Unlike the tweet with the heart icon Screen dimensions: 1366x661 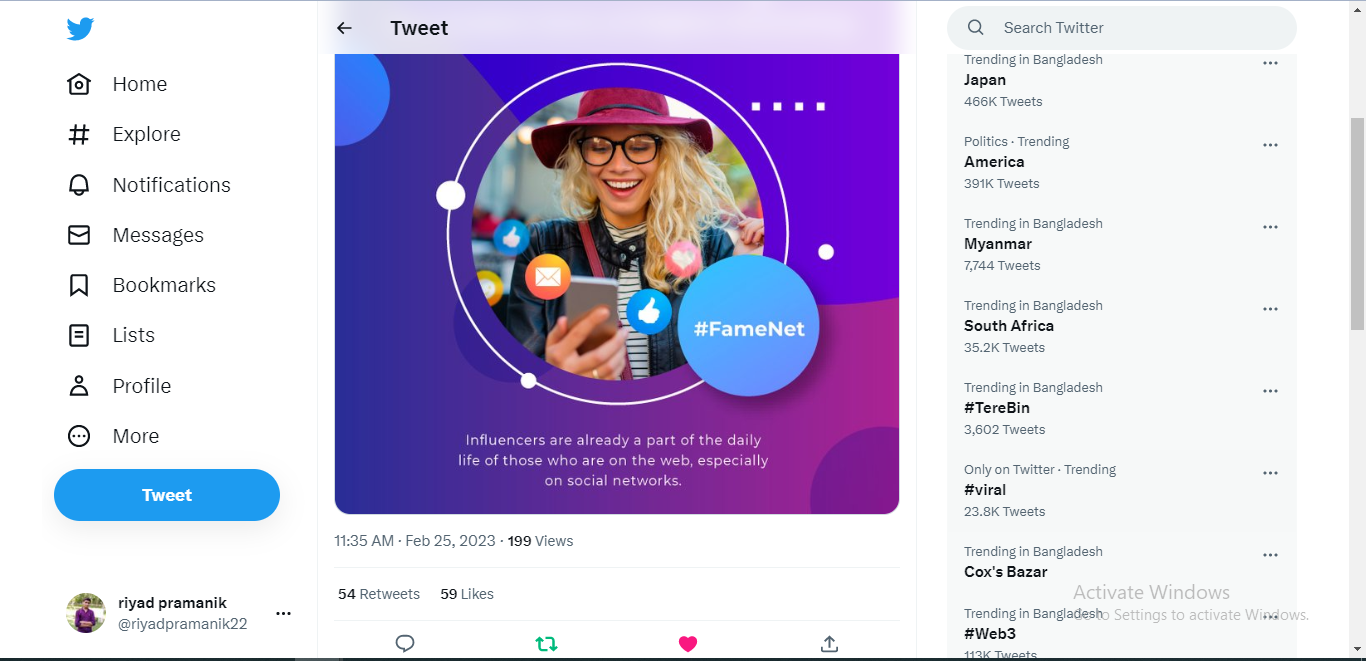click(x=688, y=644)
